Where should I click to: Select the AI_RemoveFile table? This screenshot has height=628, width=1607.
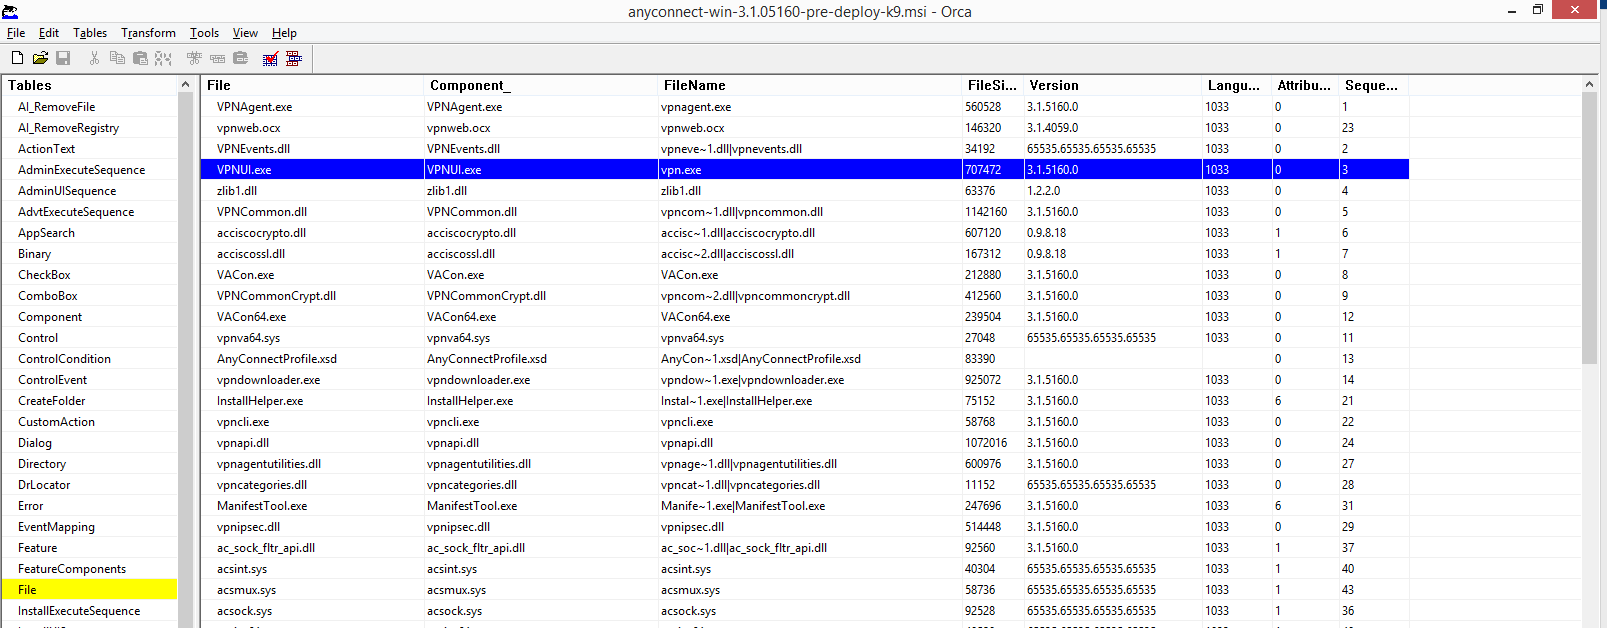point(56,107)
